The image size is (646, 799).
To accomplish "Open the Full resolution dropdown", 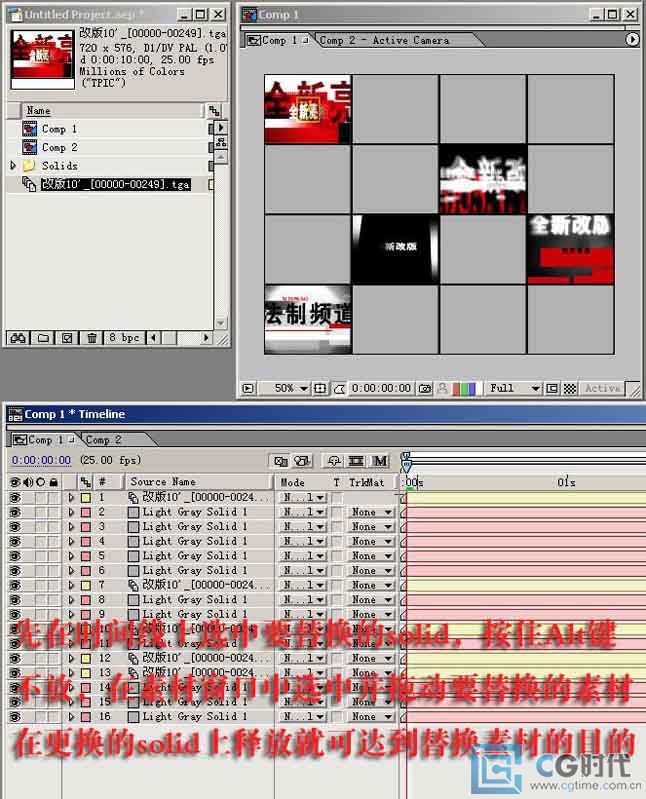I will (514, 388).
